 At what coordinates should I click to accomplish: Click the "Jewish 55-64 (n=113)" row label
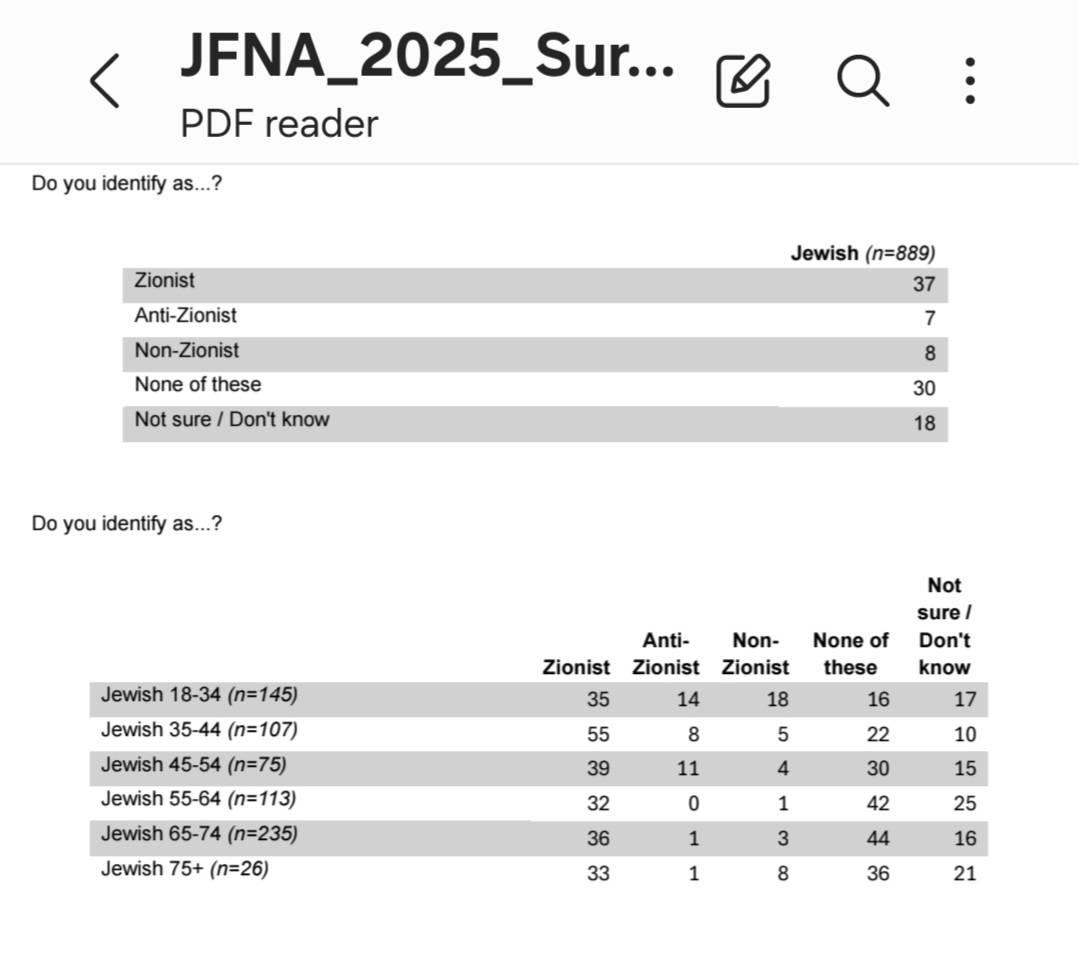[x=198, y=799]
